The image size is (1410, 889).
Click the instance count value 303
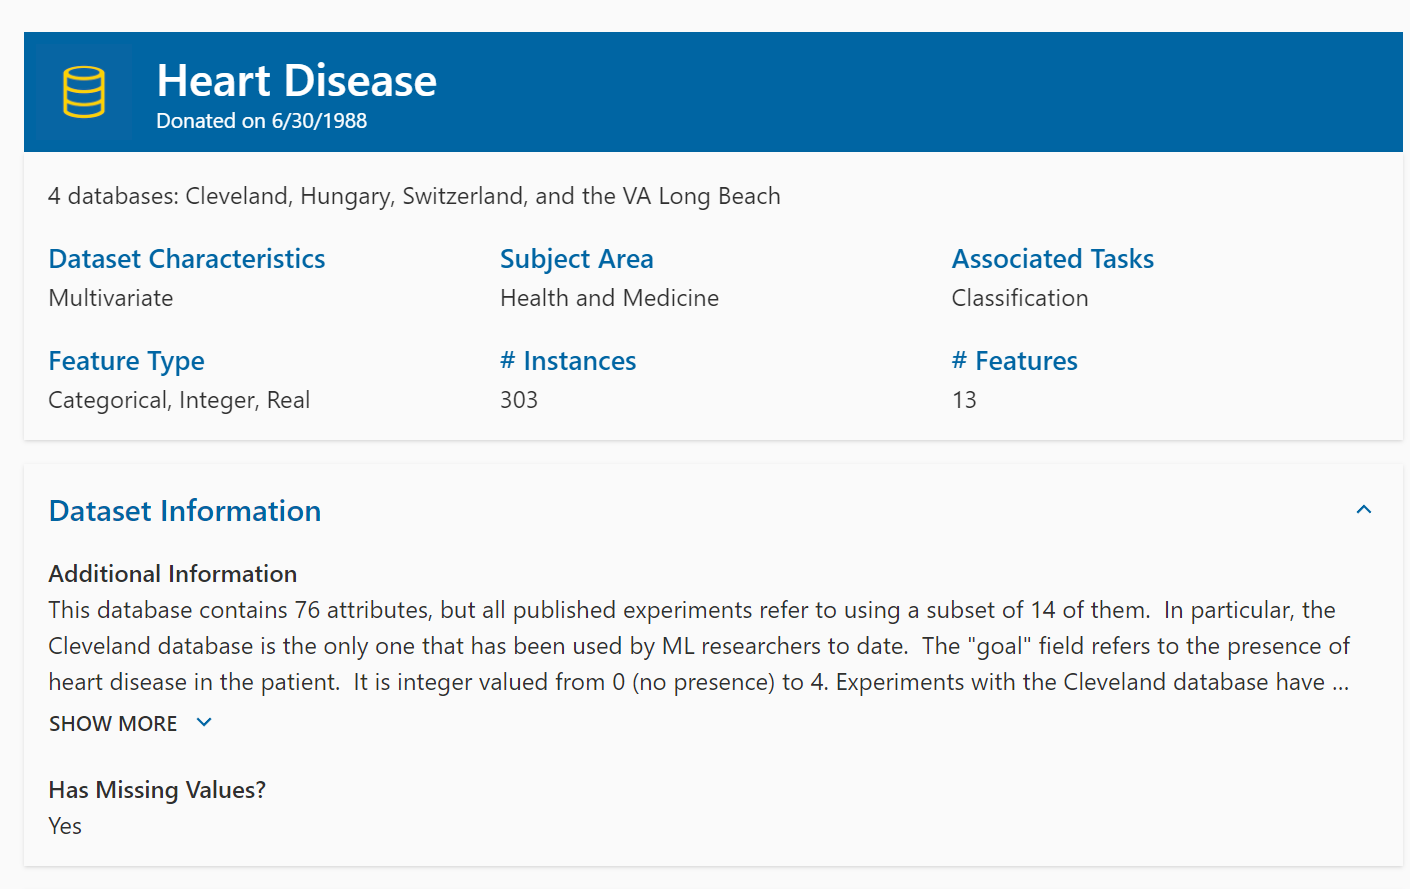point(518,399)
